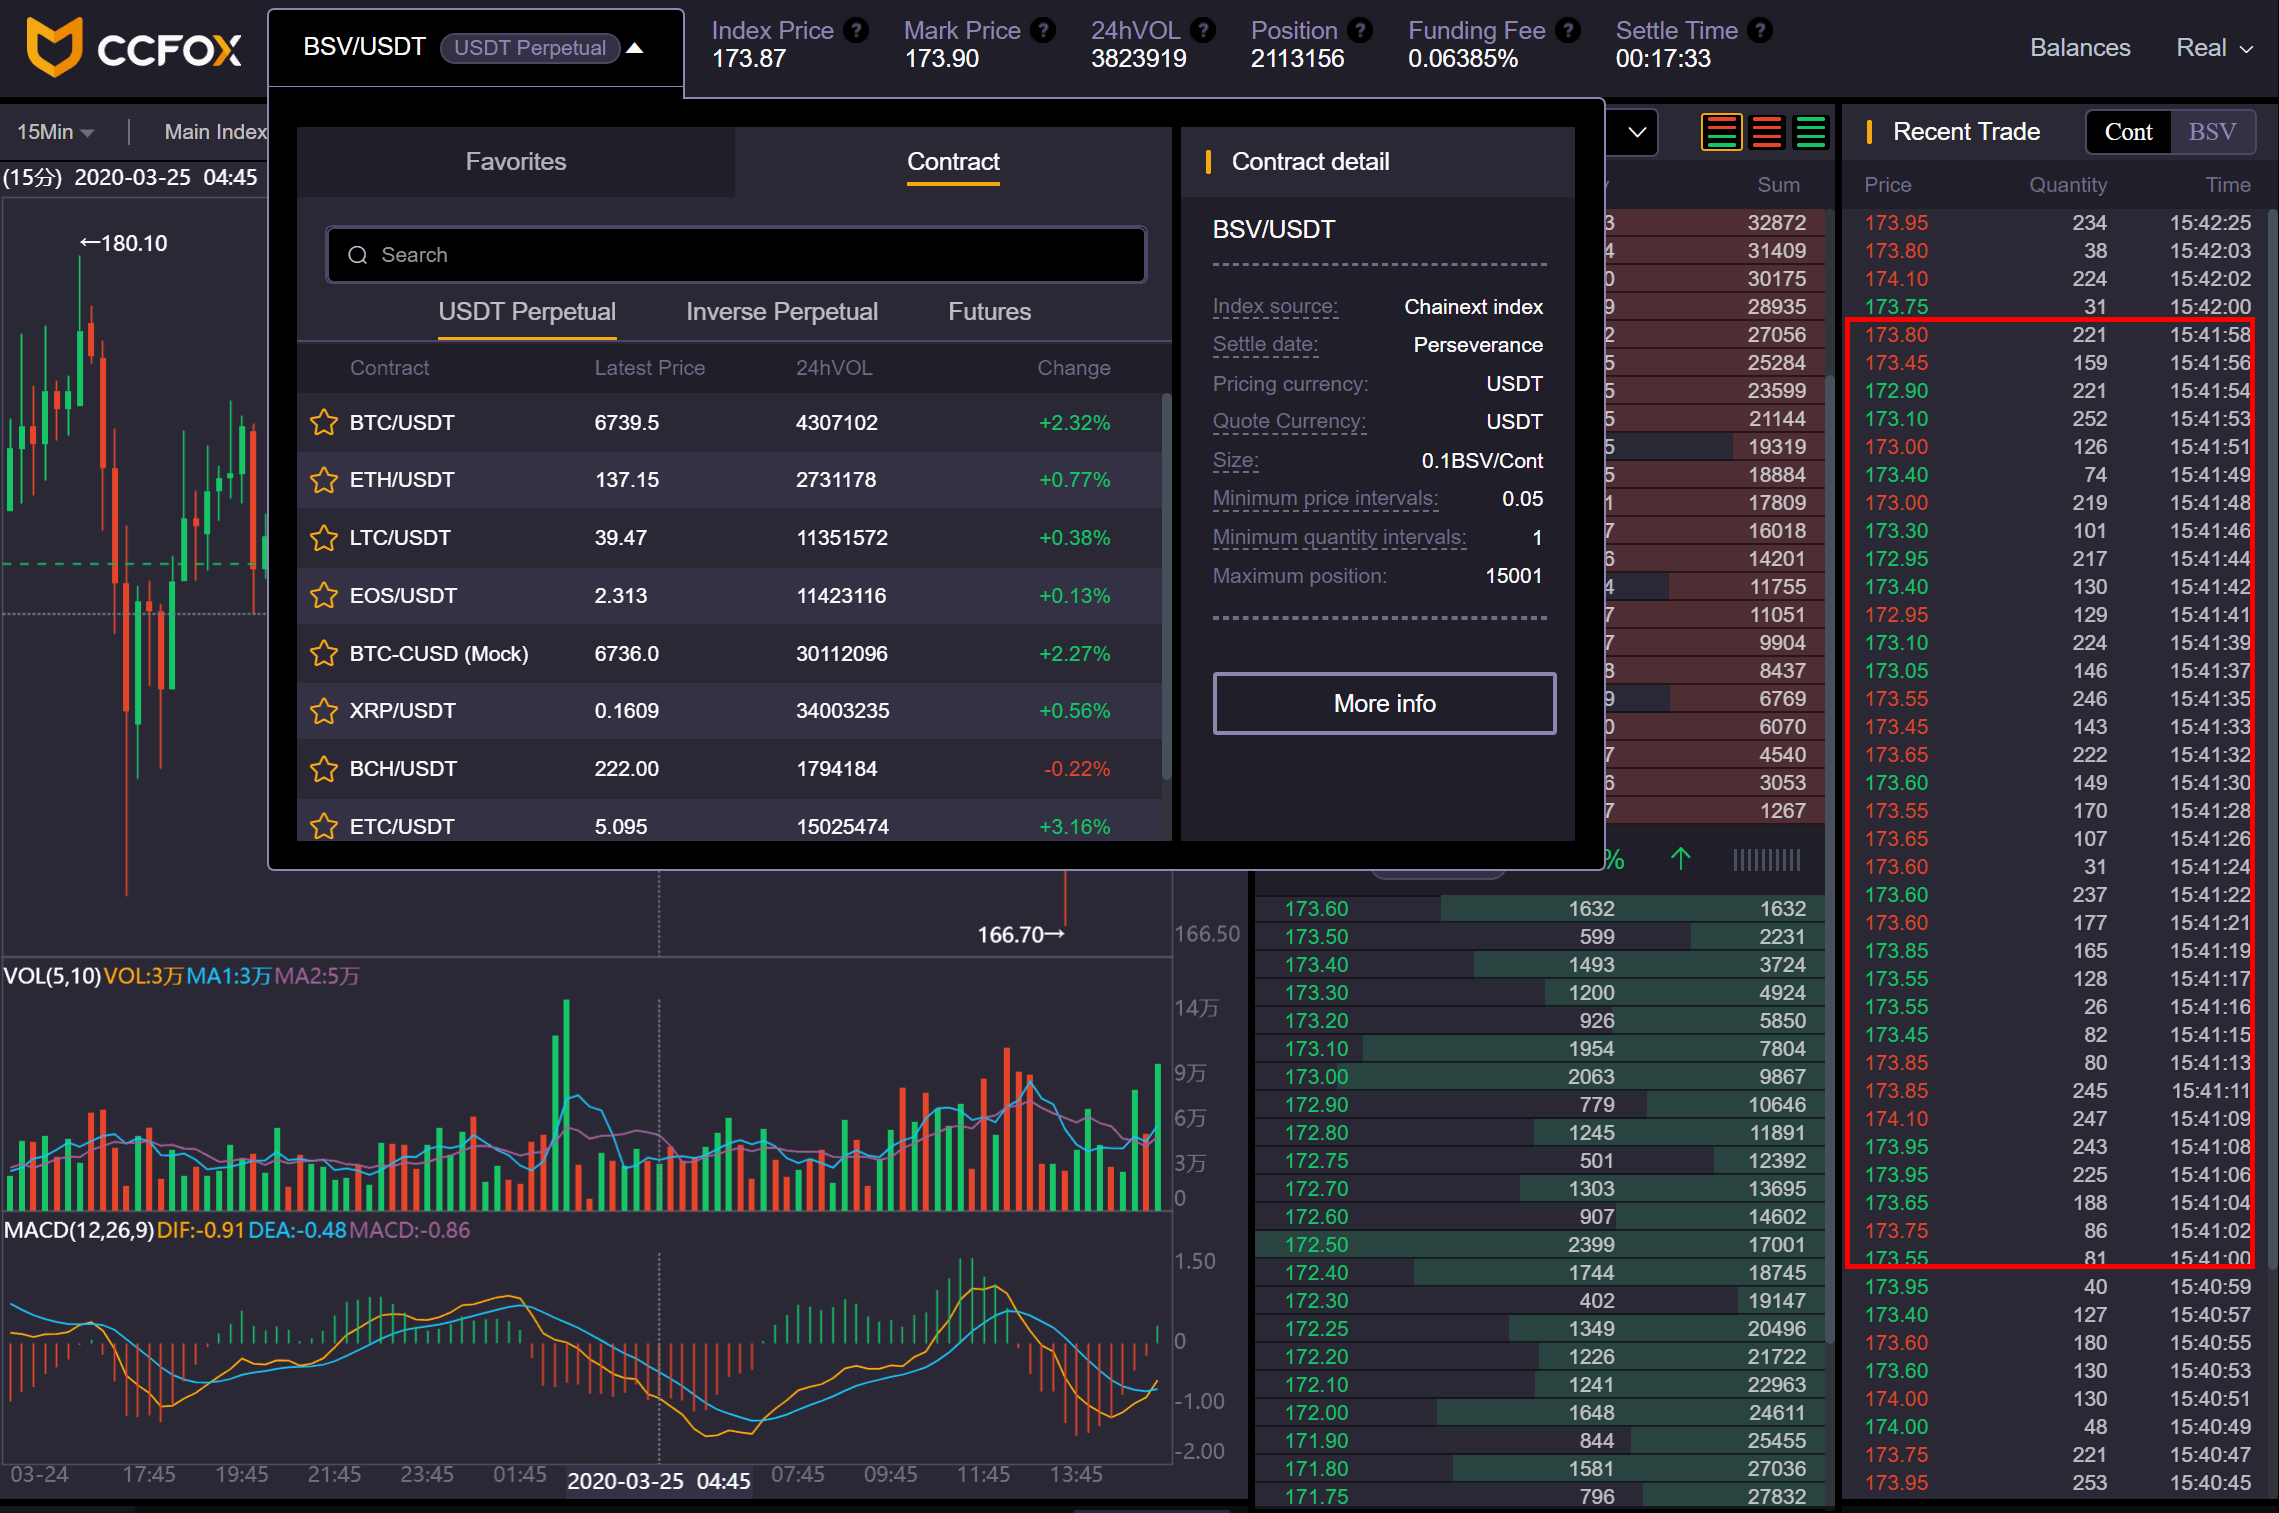Viewport: 2279px width, 1513px height.
Task: Click the Index source label
Action: tap(1275, 307)
